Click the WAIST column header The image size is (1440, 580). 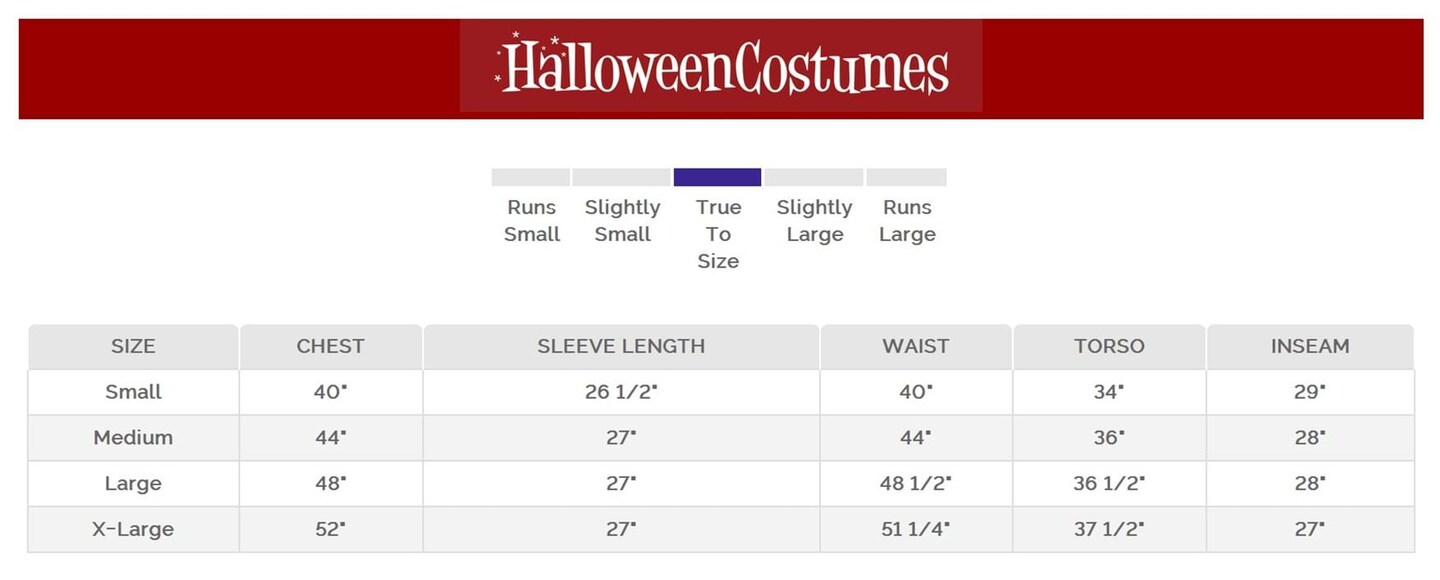(x=915, y=347)
